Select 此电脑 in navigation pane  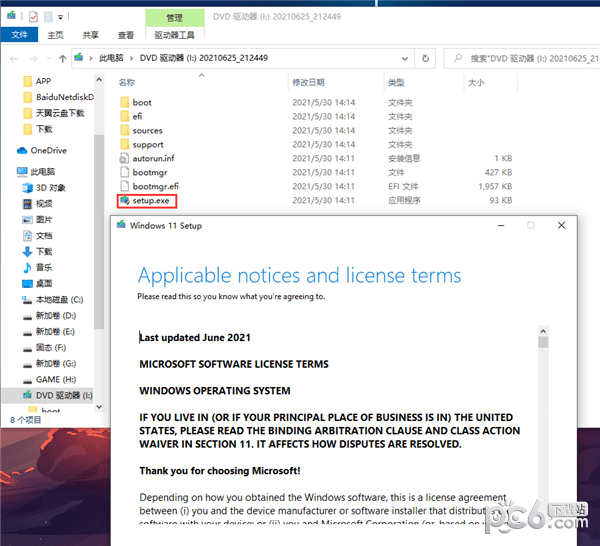coord(36,172)
